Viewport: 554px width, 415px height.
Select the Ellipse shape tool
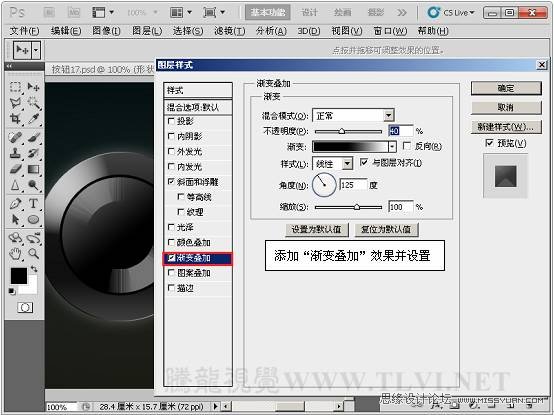pyautogui.click(x=33, y=220)
